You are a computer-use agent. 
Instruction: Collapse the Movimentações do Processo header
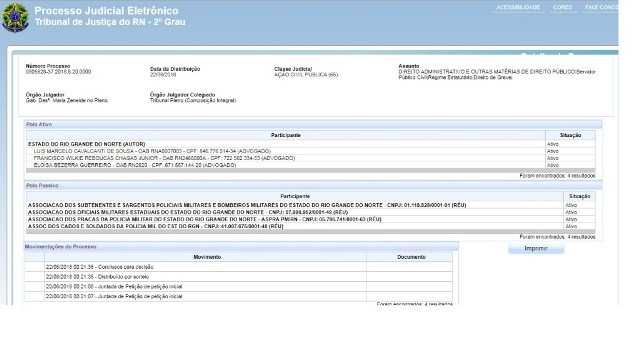[241, 247]
